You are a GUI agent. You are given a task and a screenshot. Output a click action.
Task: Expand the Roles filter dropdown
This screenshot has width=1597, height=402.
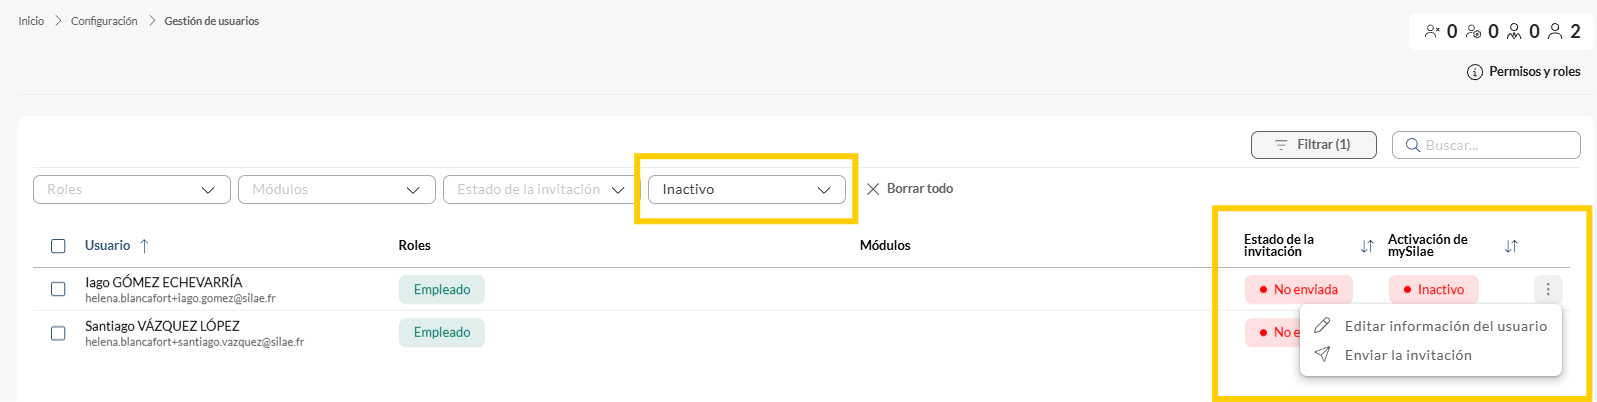132,189
